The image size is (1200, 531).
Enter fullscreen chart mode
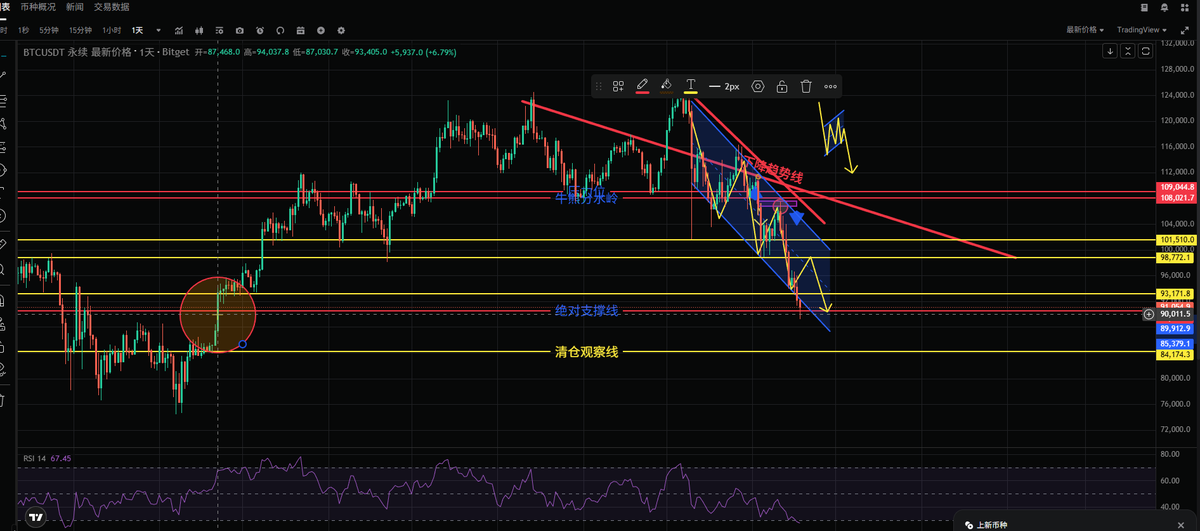point(1185,30)
